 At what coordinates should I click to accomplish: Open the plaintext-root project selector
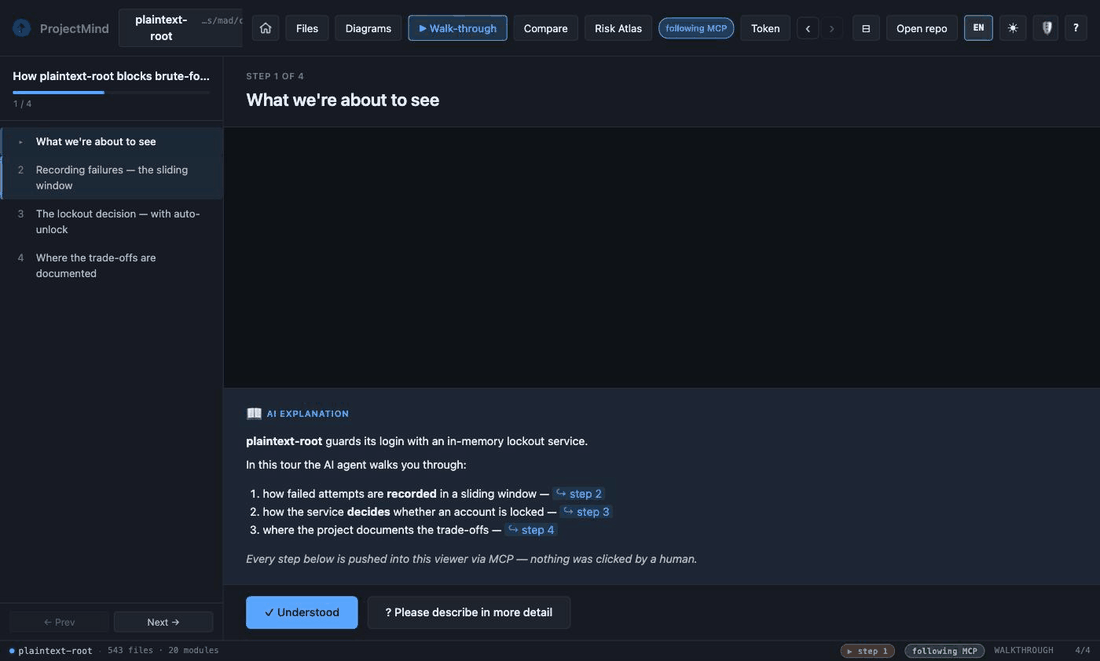point(180,28)
